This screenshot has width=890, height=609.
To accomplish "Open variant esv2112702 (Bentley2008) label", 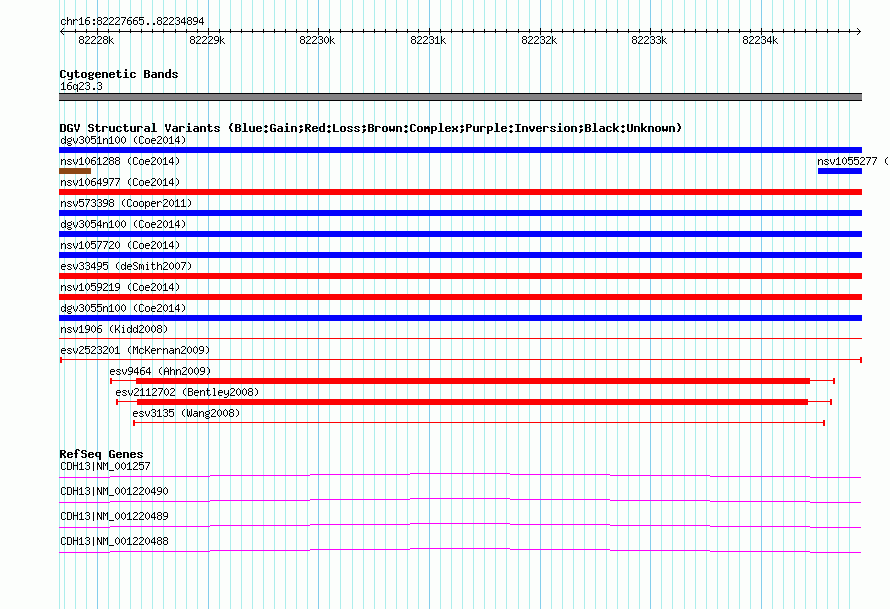I will pos(187,392).
